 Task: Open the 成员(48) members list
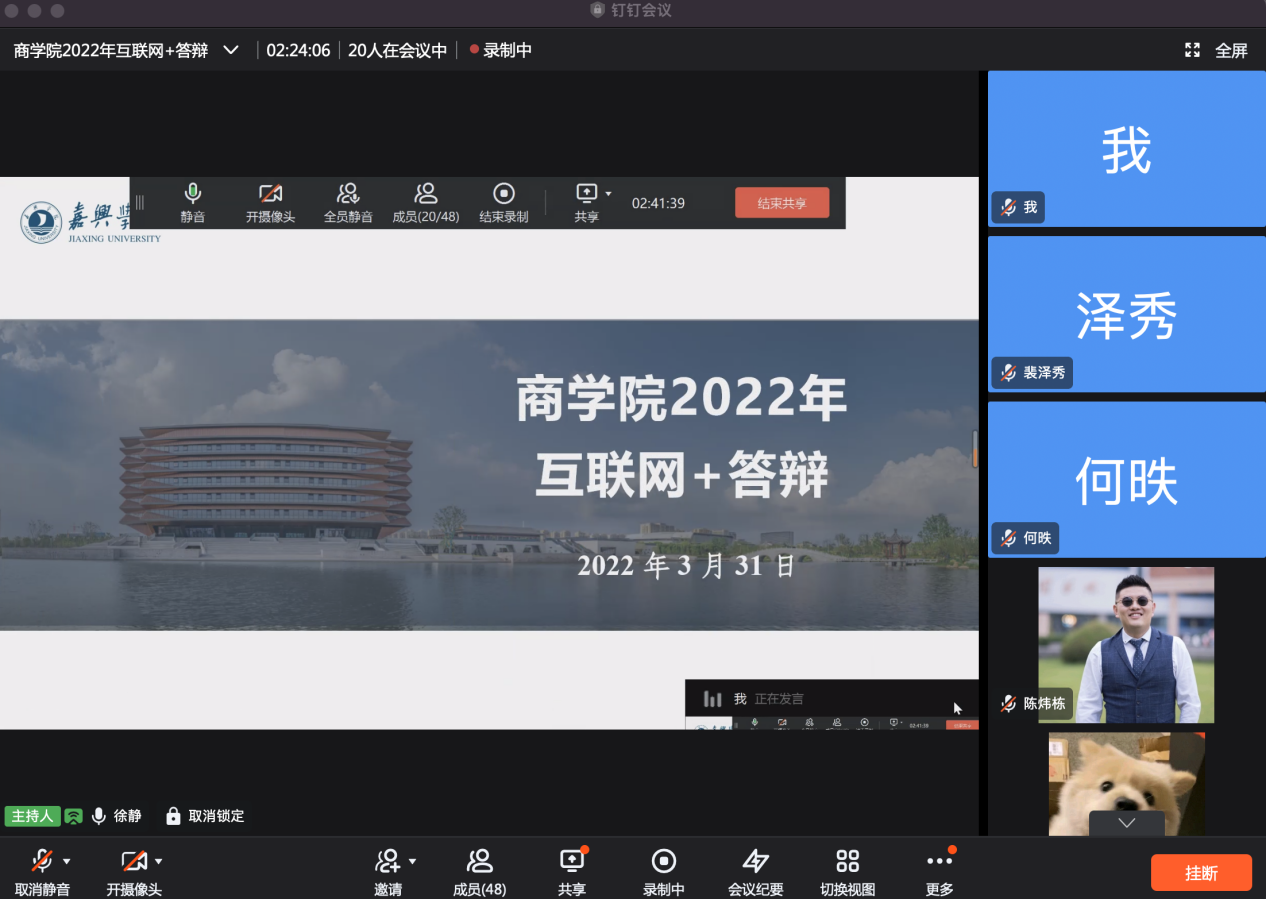pos(479,861)
